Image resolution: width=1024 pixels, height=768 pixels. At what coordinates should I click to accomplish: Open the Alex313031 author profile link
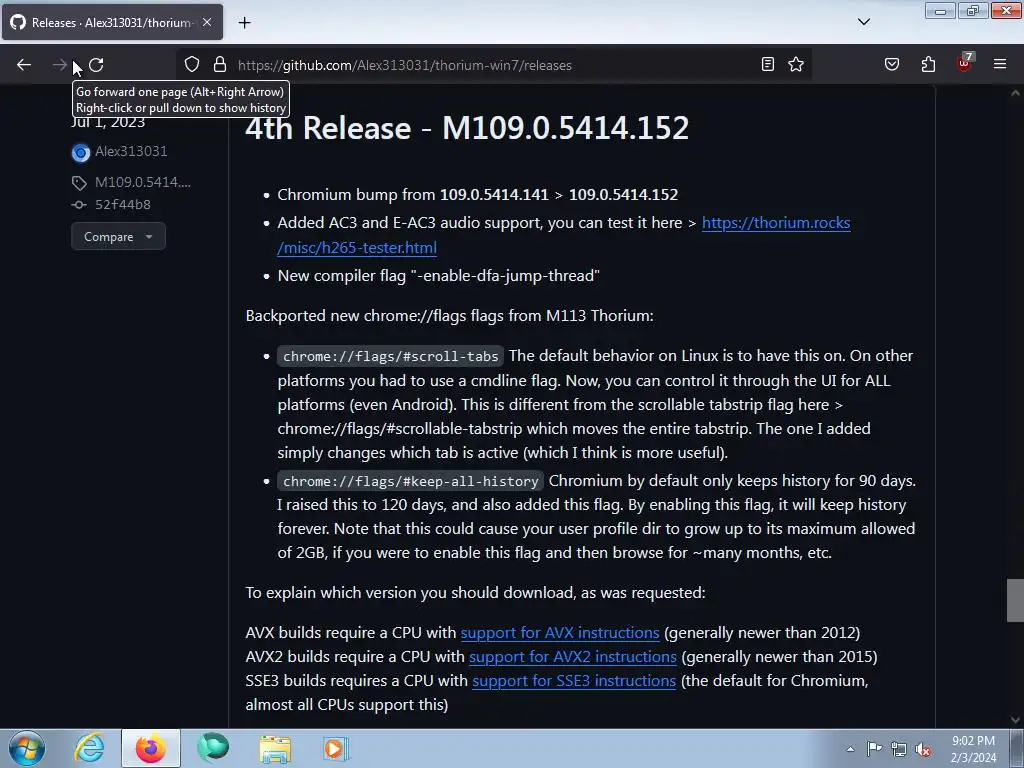[x=131, y=152]
